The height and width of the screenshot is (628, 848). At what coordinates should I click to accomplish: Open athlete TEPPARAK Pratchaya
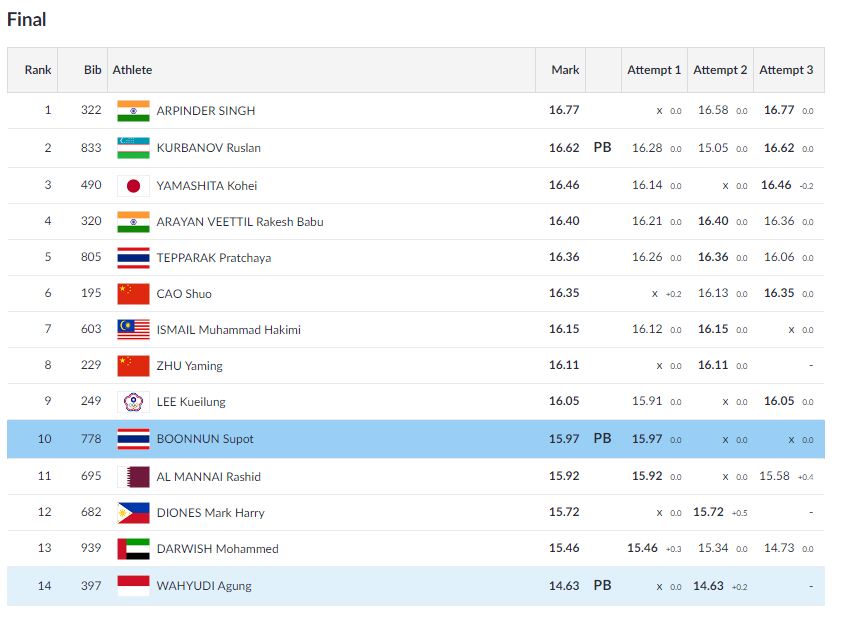point(214,258)
